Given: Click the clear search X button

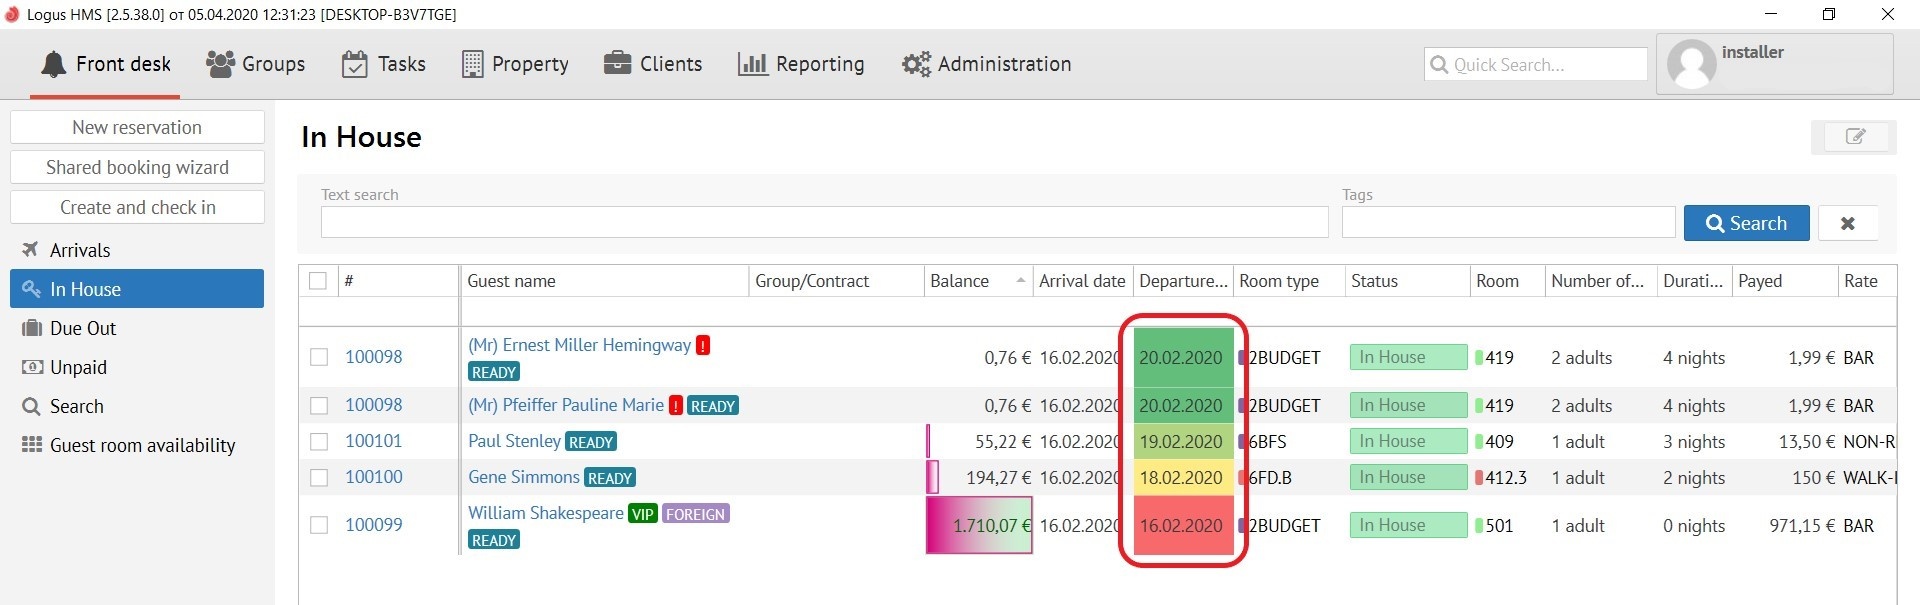Looking at the screenshot, I should [x=1847, y=223].
